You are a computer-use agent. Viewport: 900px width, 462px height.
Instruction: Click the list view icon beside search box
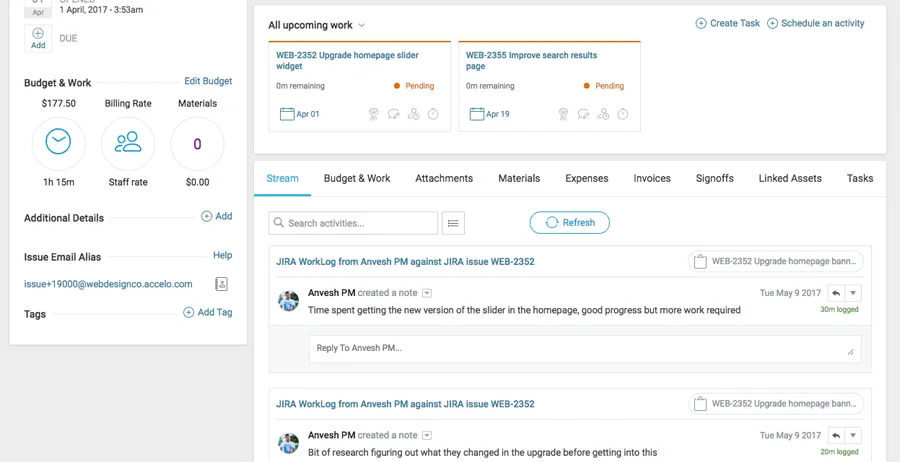[453, 223]
